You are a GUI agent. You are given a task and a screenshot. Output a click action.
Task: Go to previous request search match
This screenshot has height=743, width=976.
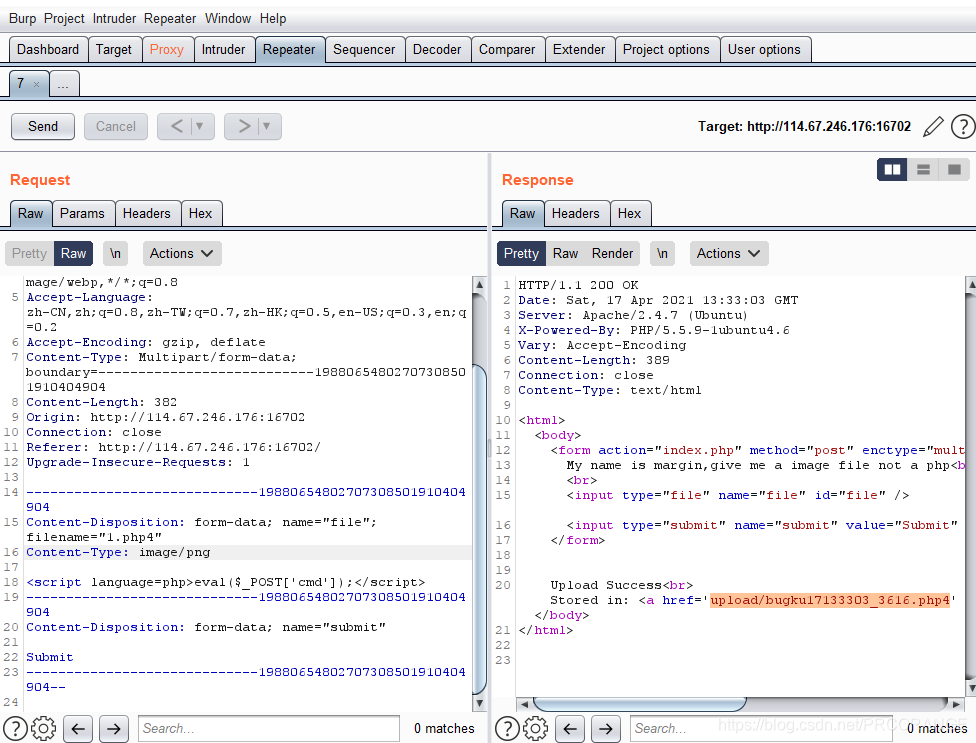tap(78, 729)
